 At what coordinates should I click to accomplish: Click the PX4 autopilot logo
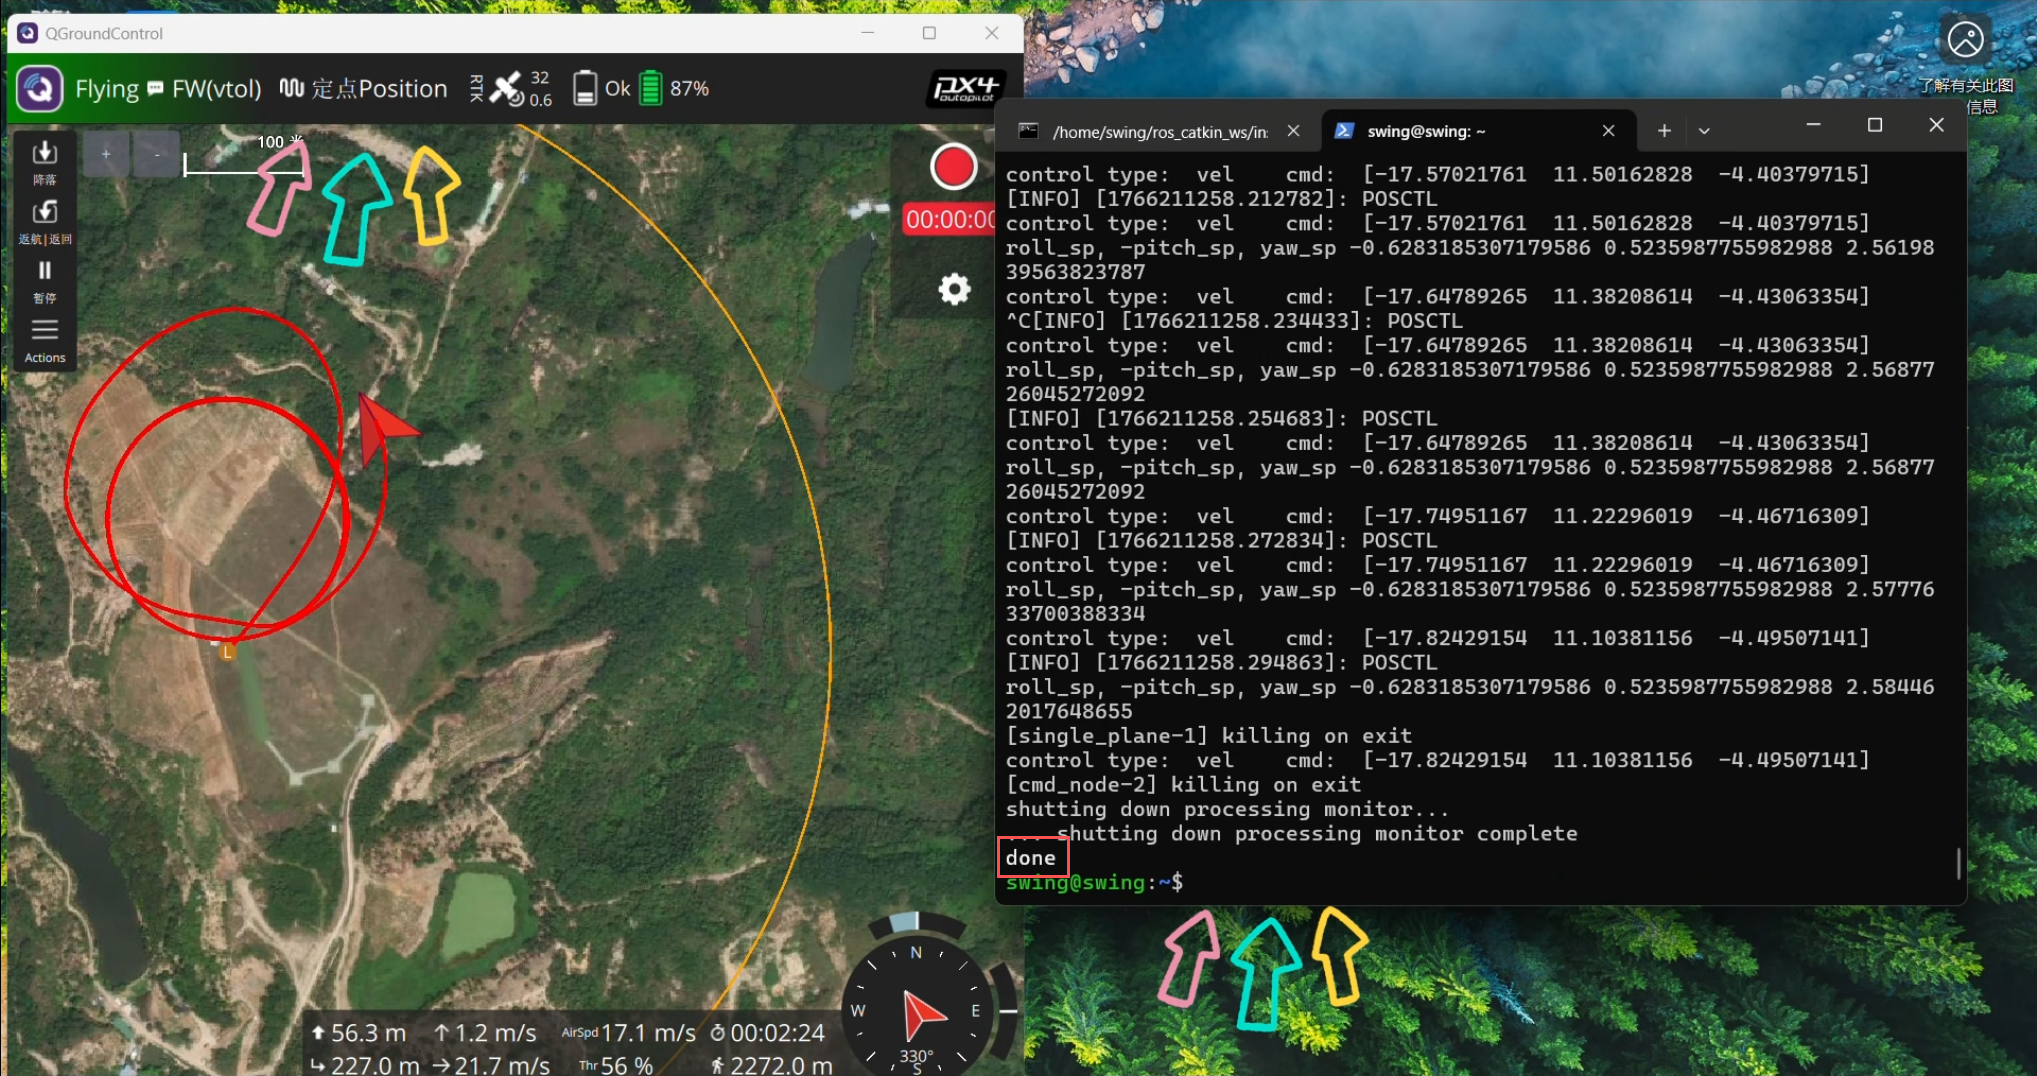[965, 88]
